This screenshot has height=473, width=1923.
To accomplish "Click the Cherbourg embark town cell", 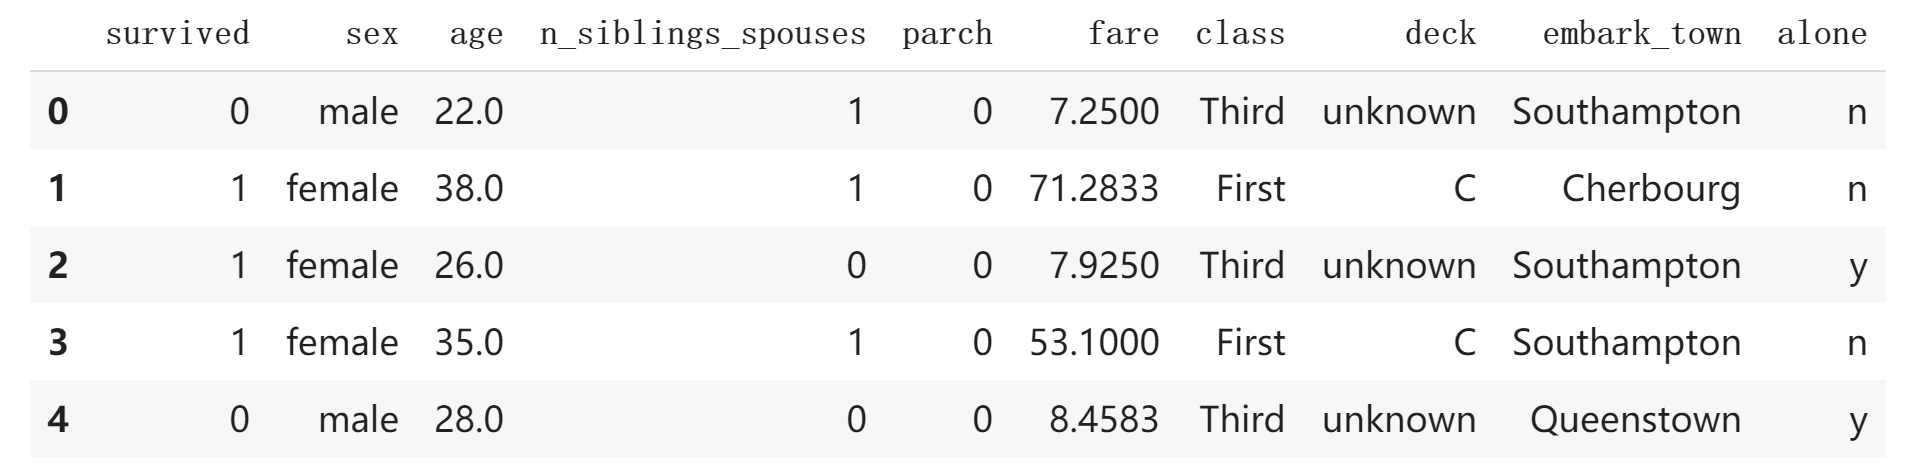I will (x=1651, y=189).
